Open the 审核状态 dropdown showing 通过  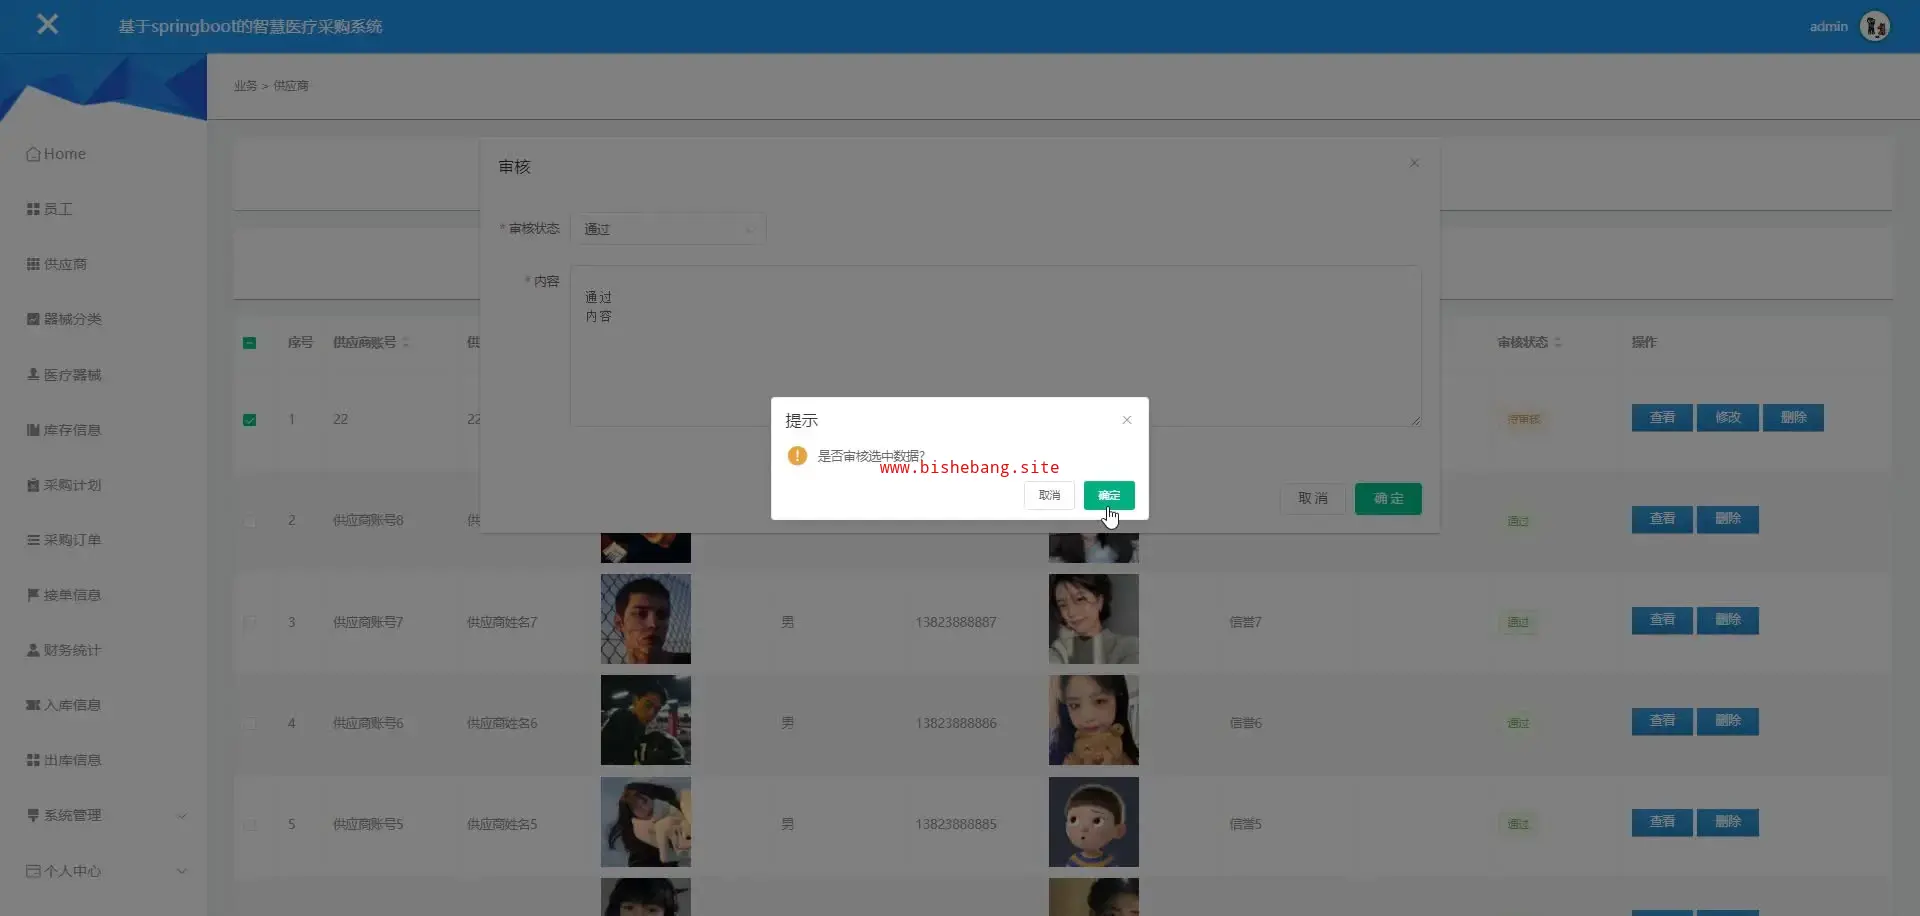(x=667, y=229)
